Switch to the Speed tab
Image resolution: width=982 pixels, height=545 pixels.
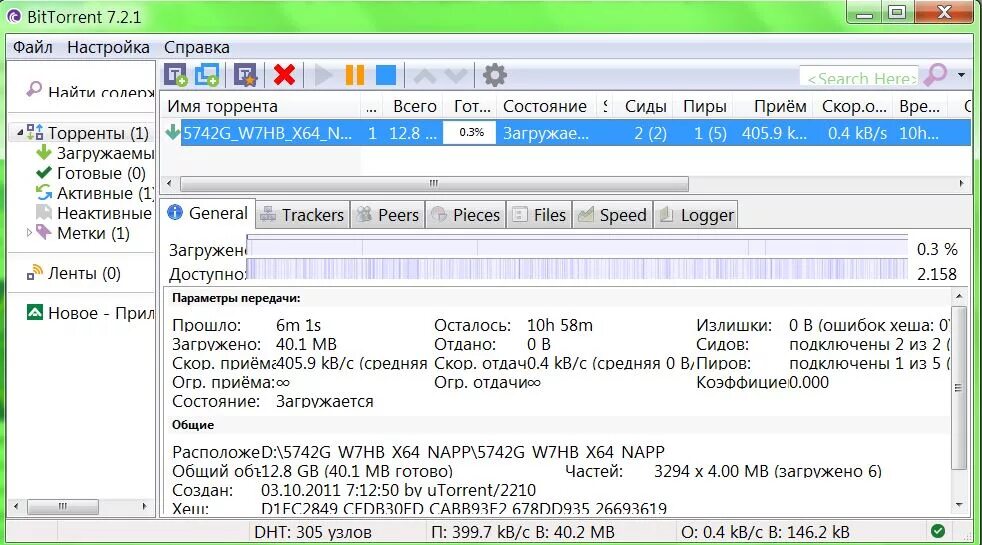point(612,215)
